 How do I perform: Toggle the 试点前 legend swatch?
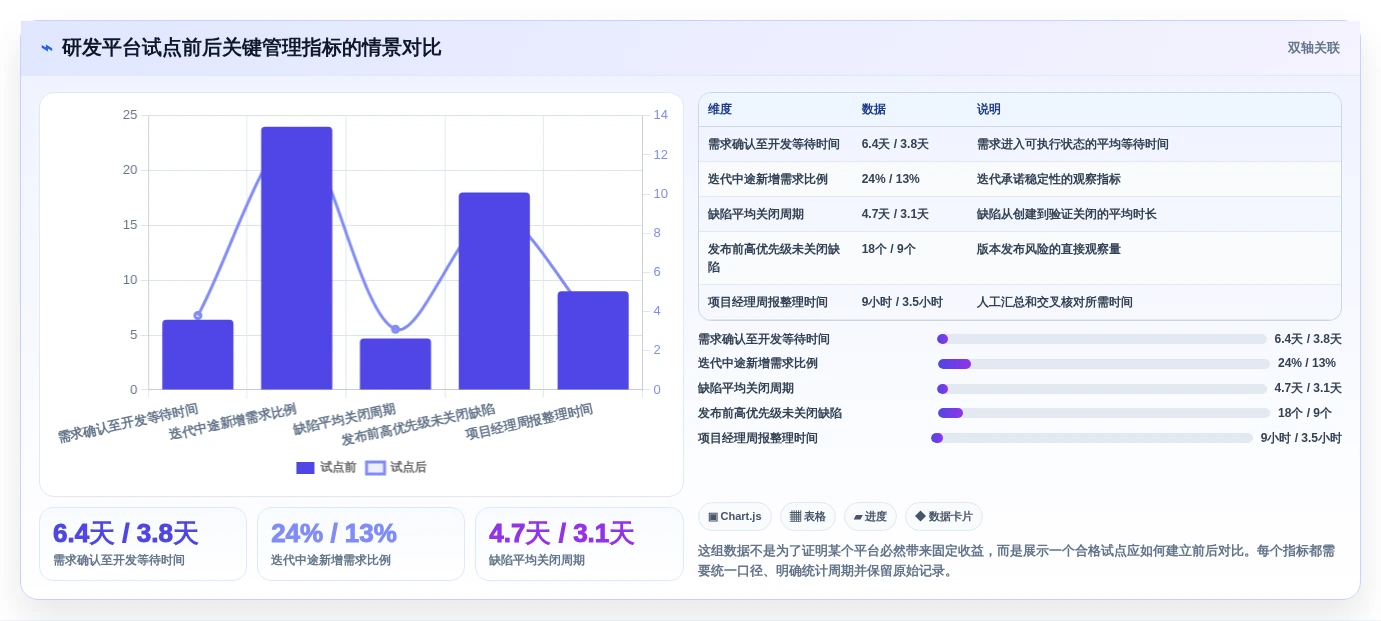click(x=305, y=468)
